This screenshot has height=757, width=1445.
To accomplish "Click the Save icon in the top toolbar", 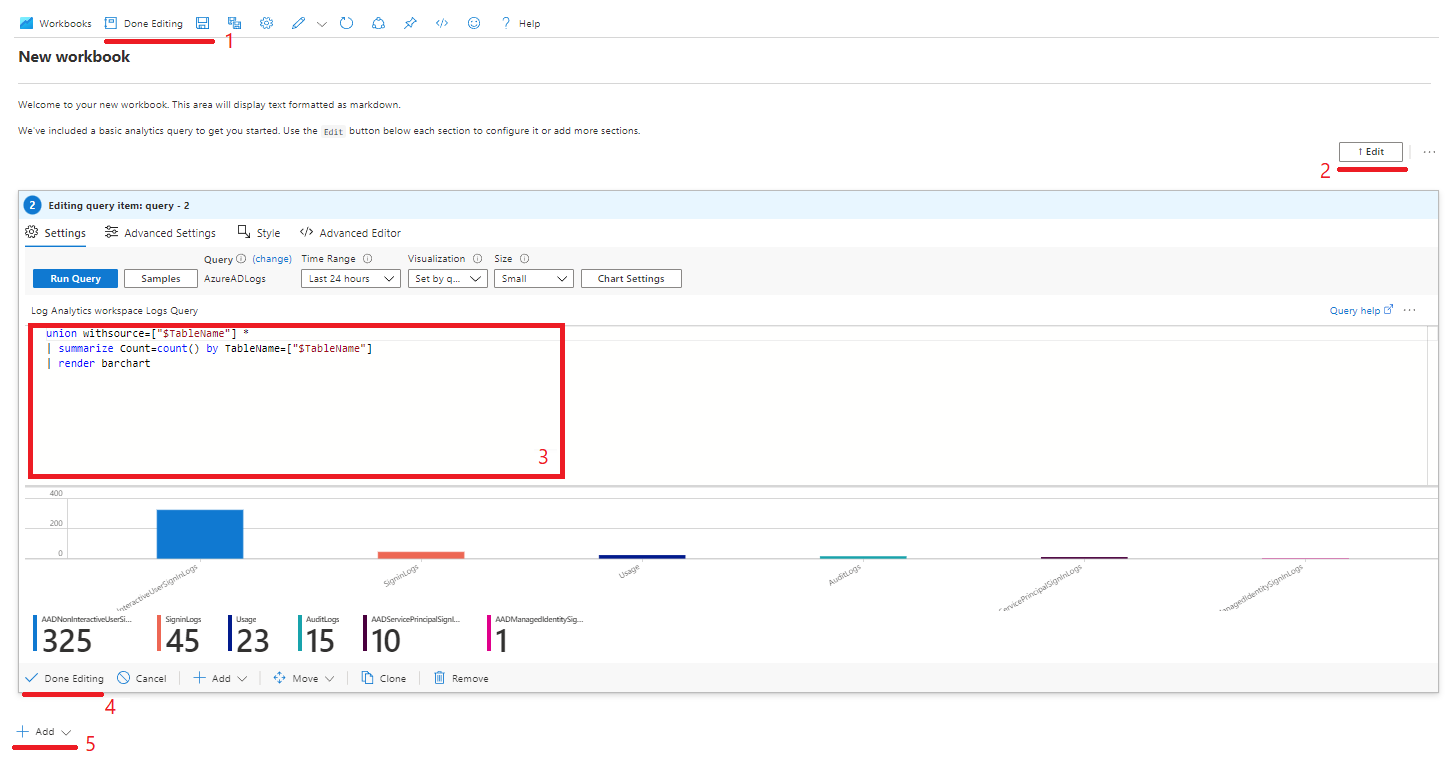I will pos(203,23).
